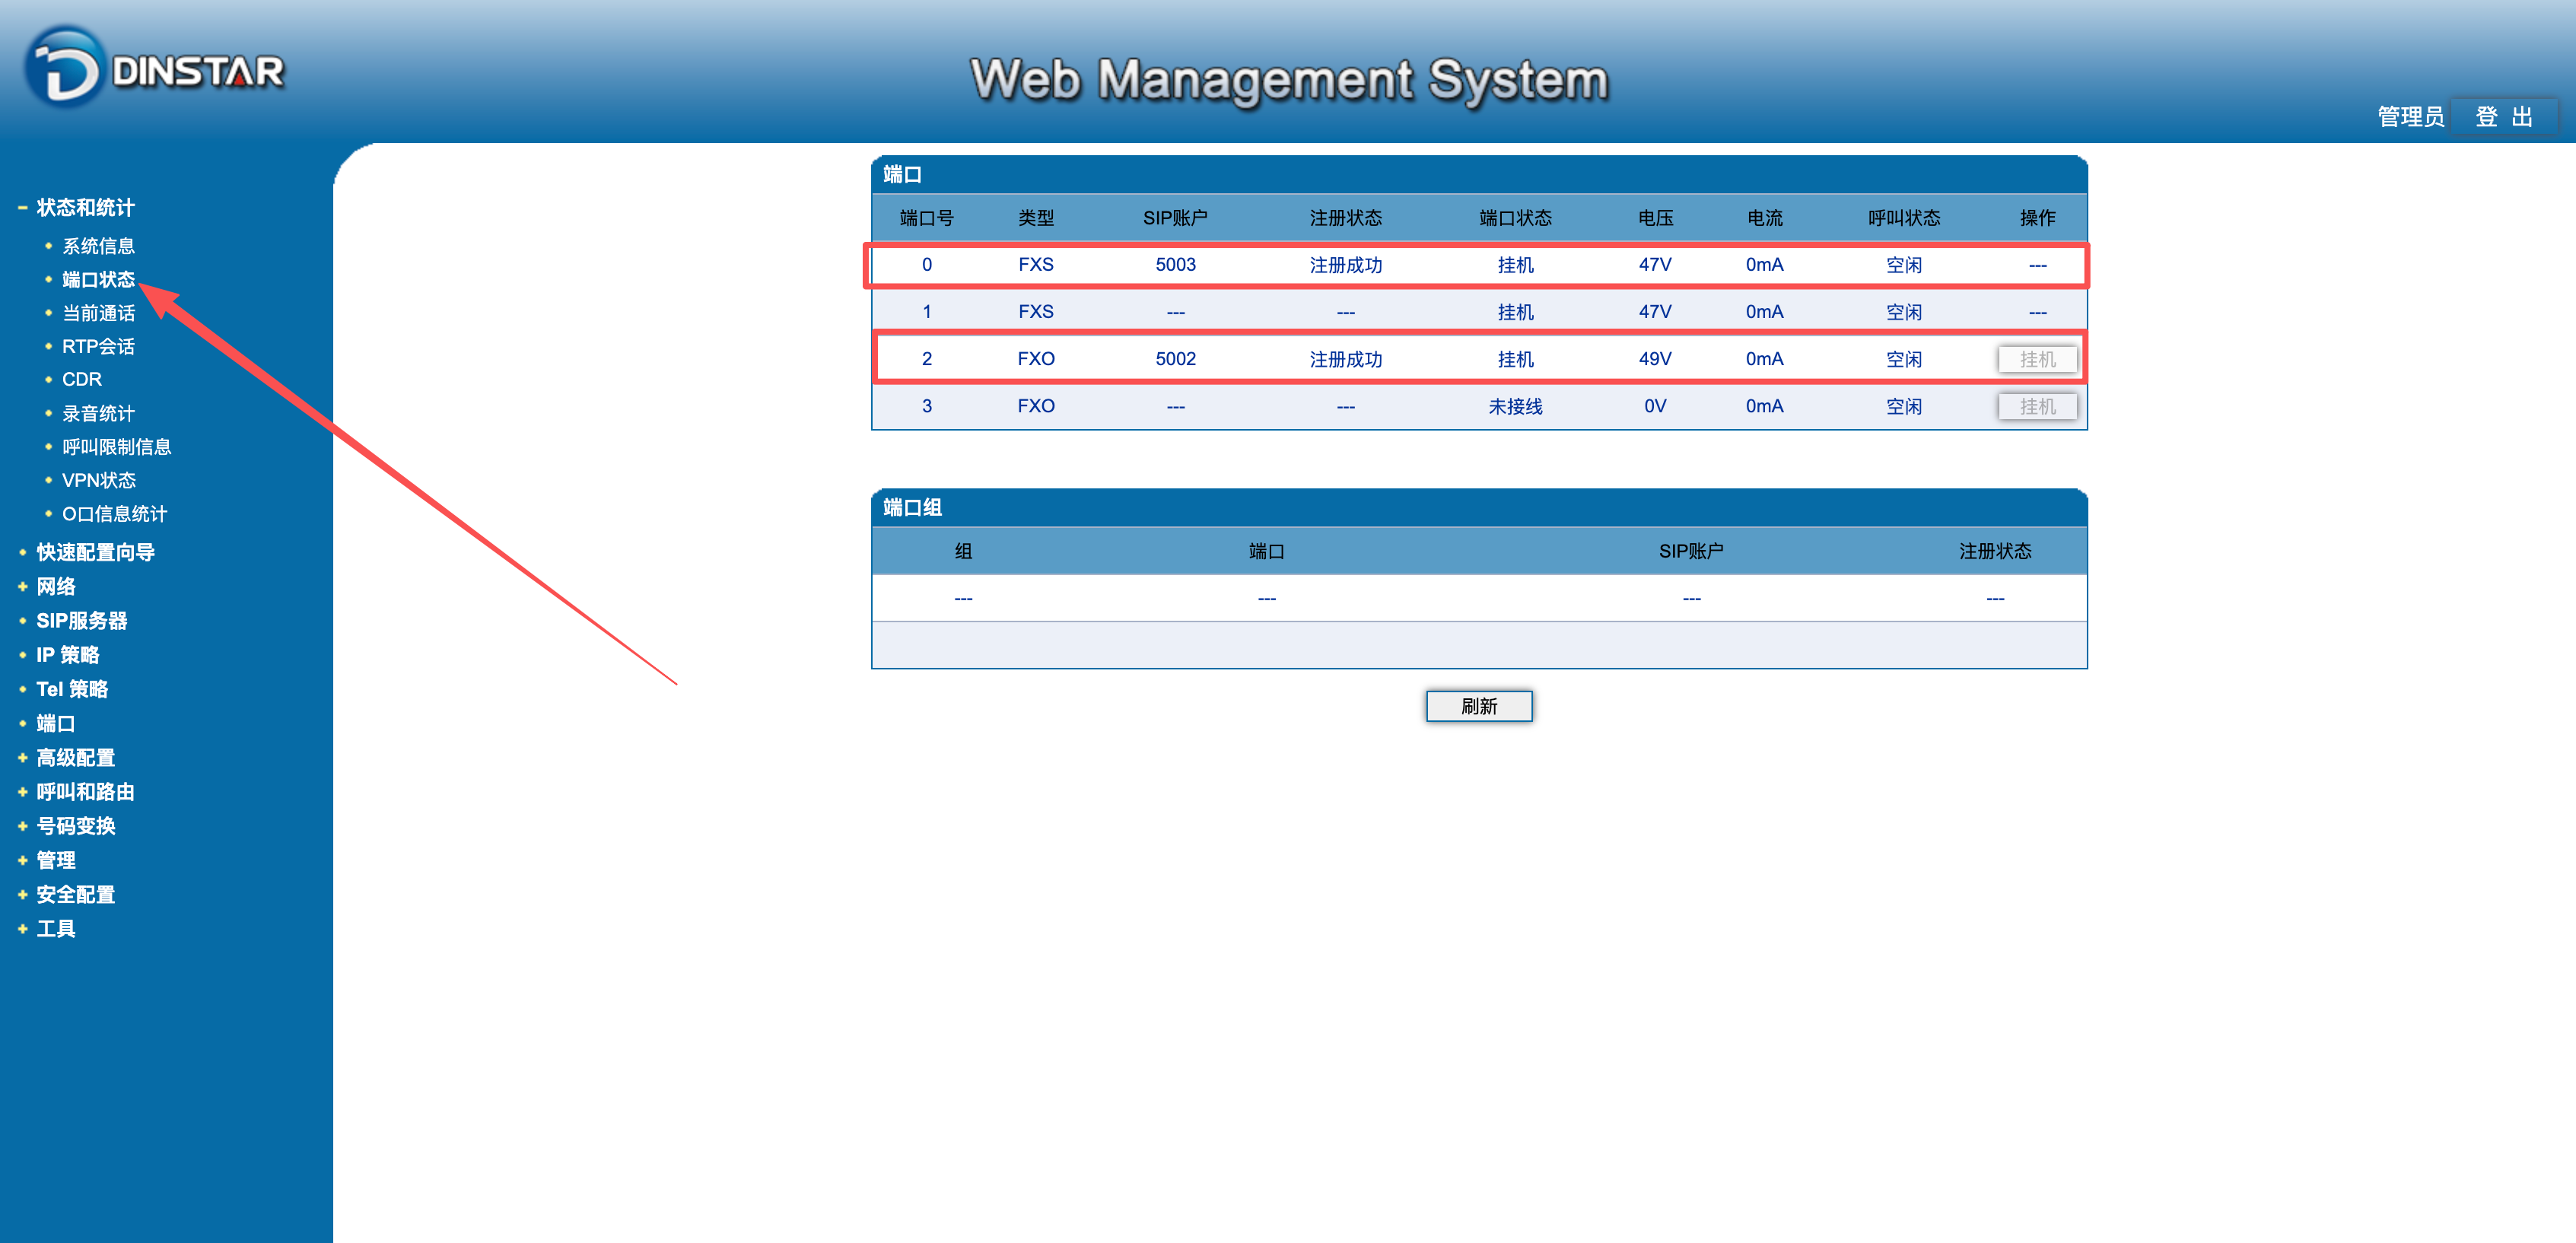Open the 呼叫限制信息 page

(116, 447)
